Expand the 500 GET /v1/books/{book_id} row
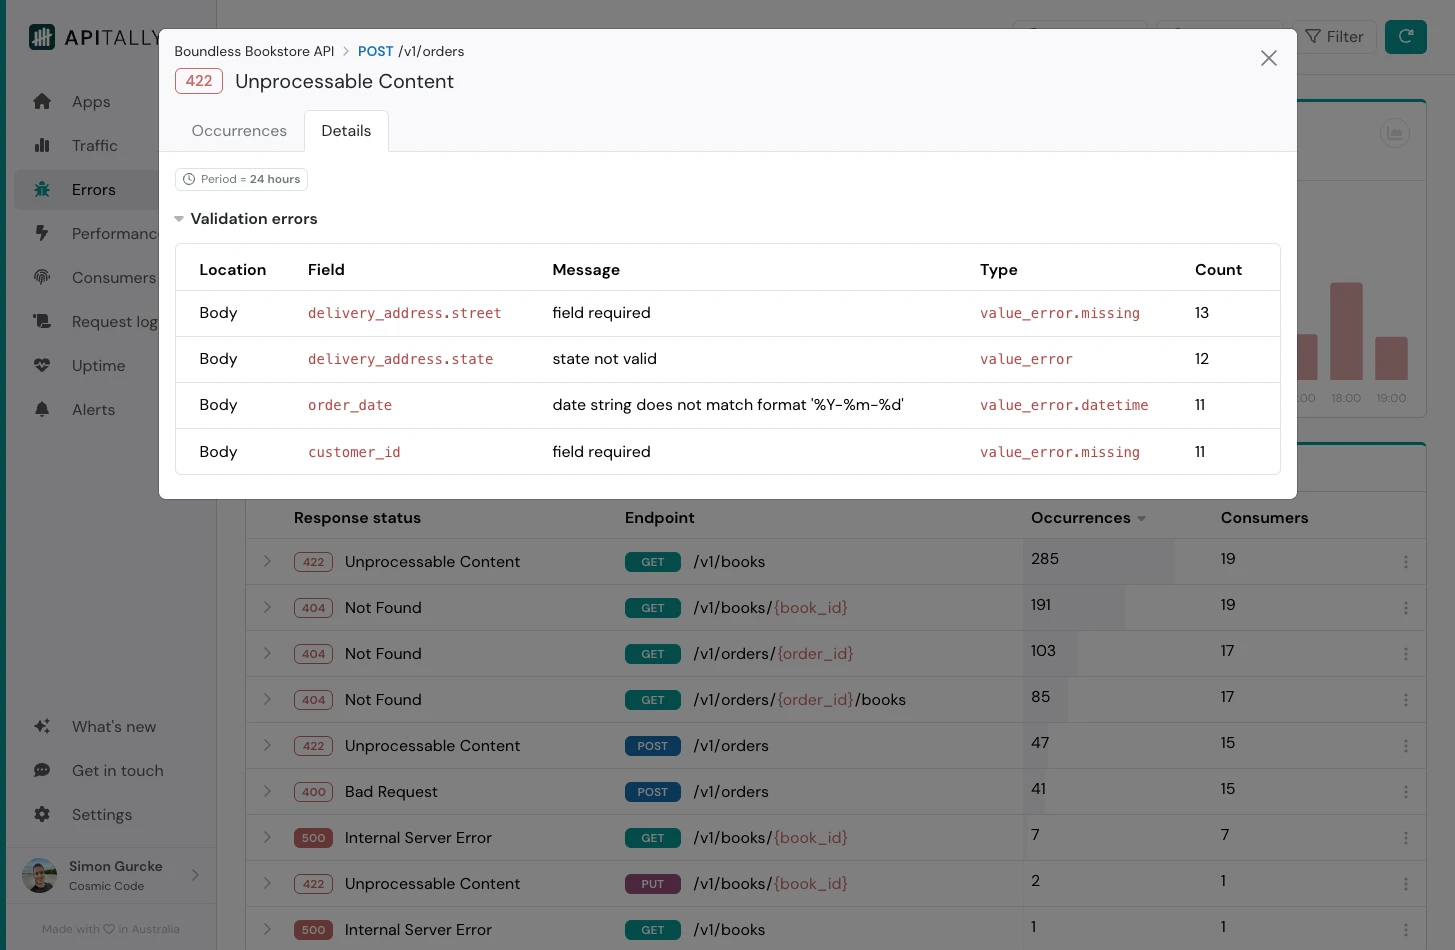Image resolution: width=1455 pixels, height=950 pixels. click(x=267, y=837)
